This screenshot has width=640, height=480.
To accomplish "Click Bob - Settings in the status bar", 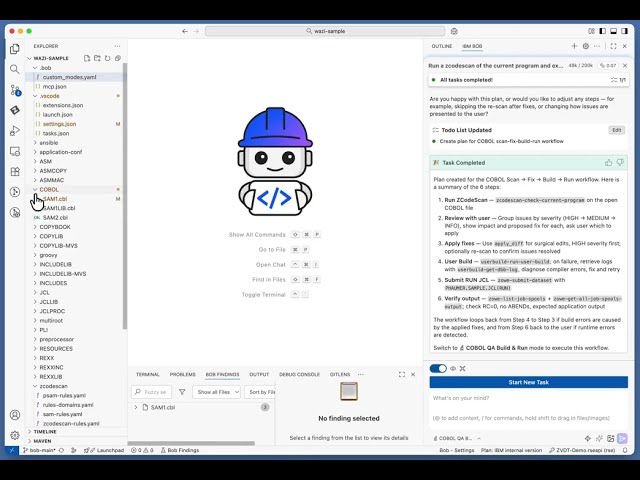I will [457, 450].
